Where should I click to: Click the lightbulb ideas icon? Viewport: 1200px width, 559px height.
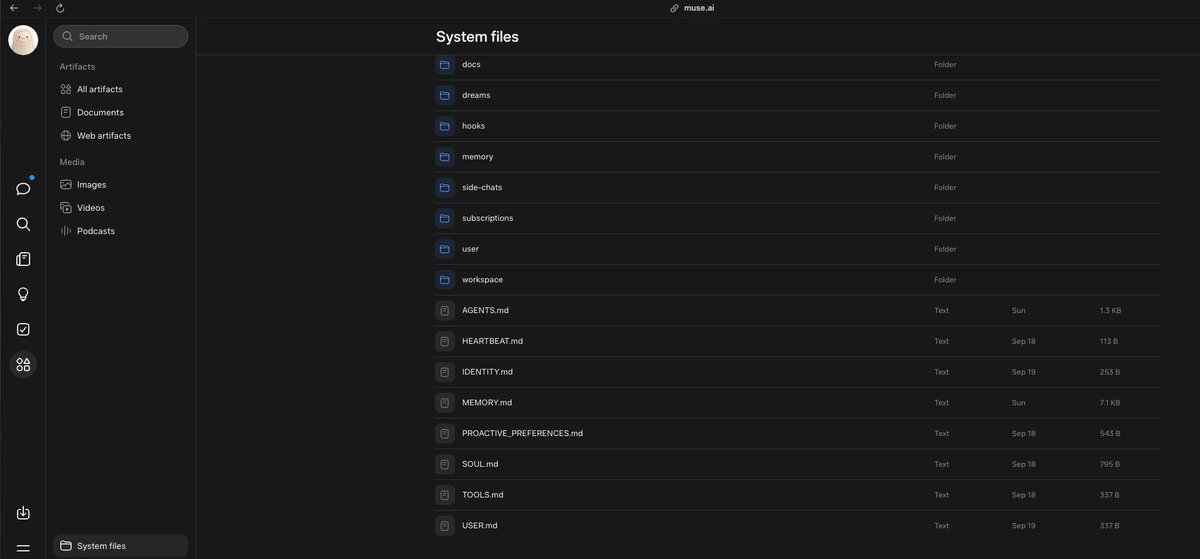pos(23,294)
